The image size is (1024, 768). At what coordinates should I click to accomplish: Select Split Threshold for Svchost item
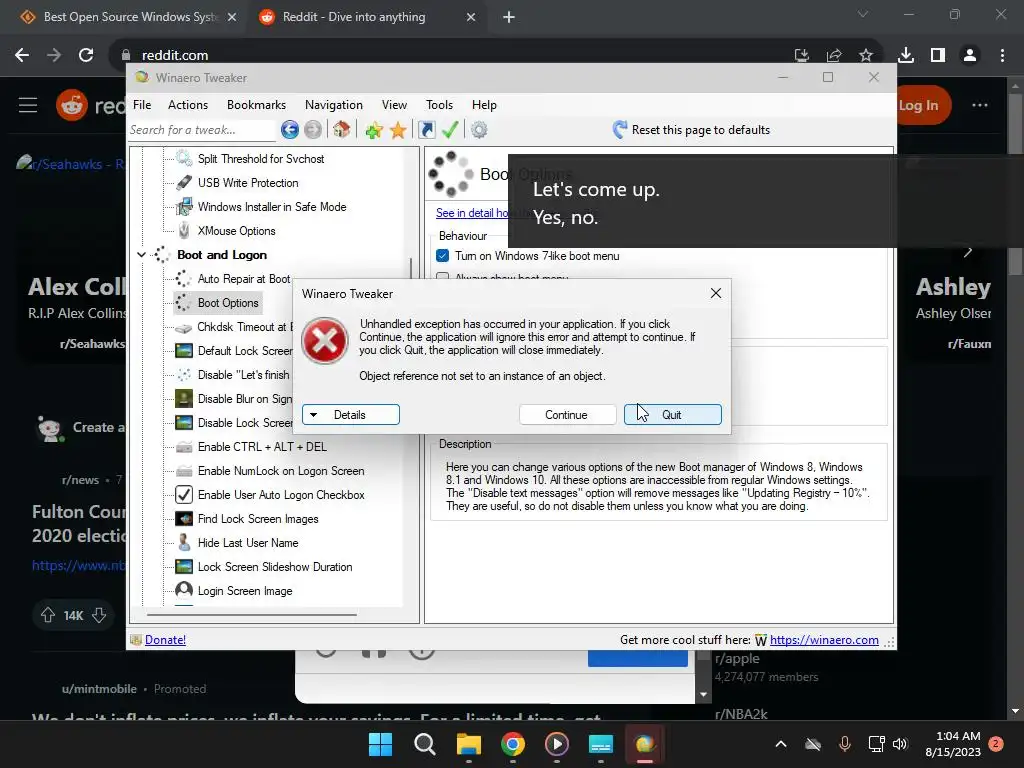261,159
